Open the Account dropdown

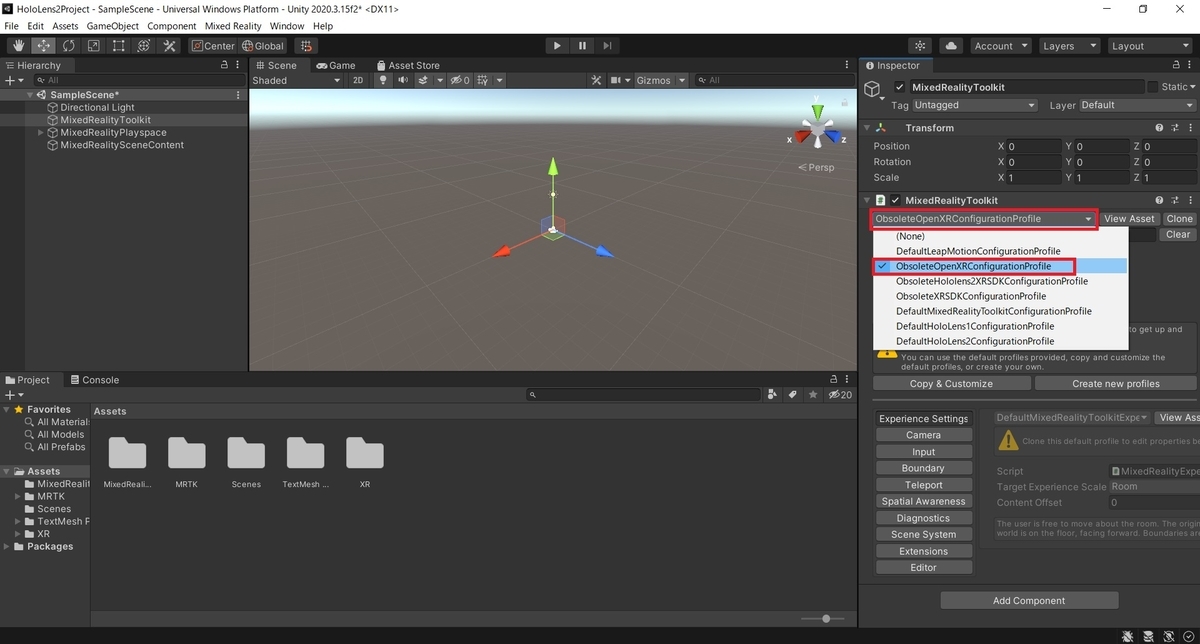click(x=1000, y=46)
